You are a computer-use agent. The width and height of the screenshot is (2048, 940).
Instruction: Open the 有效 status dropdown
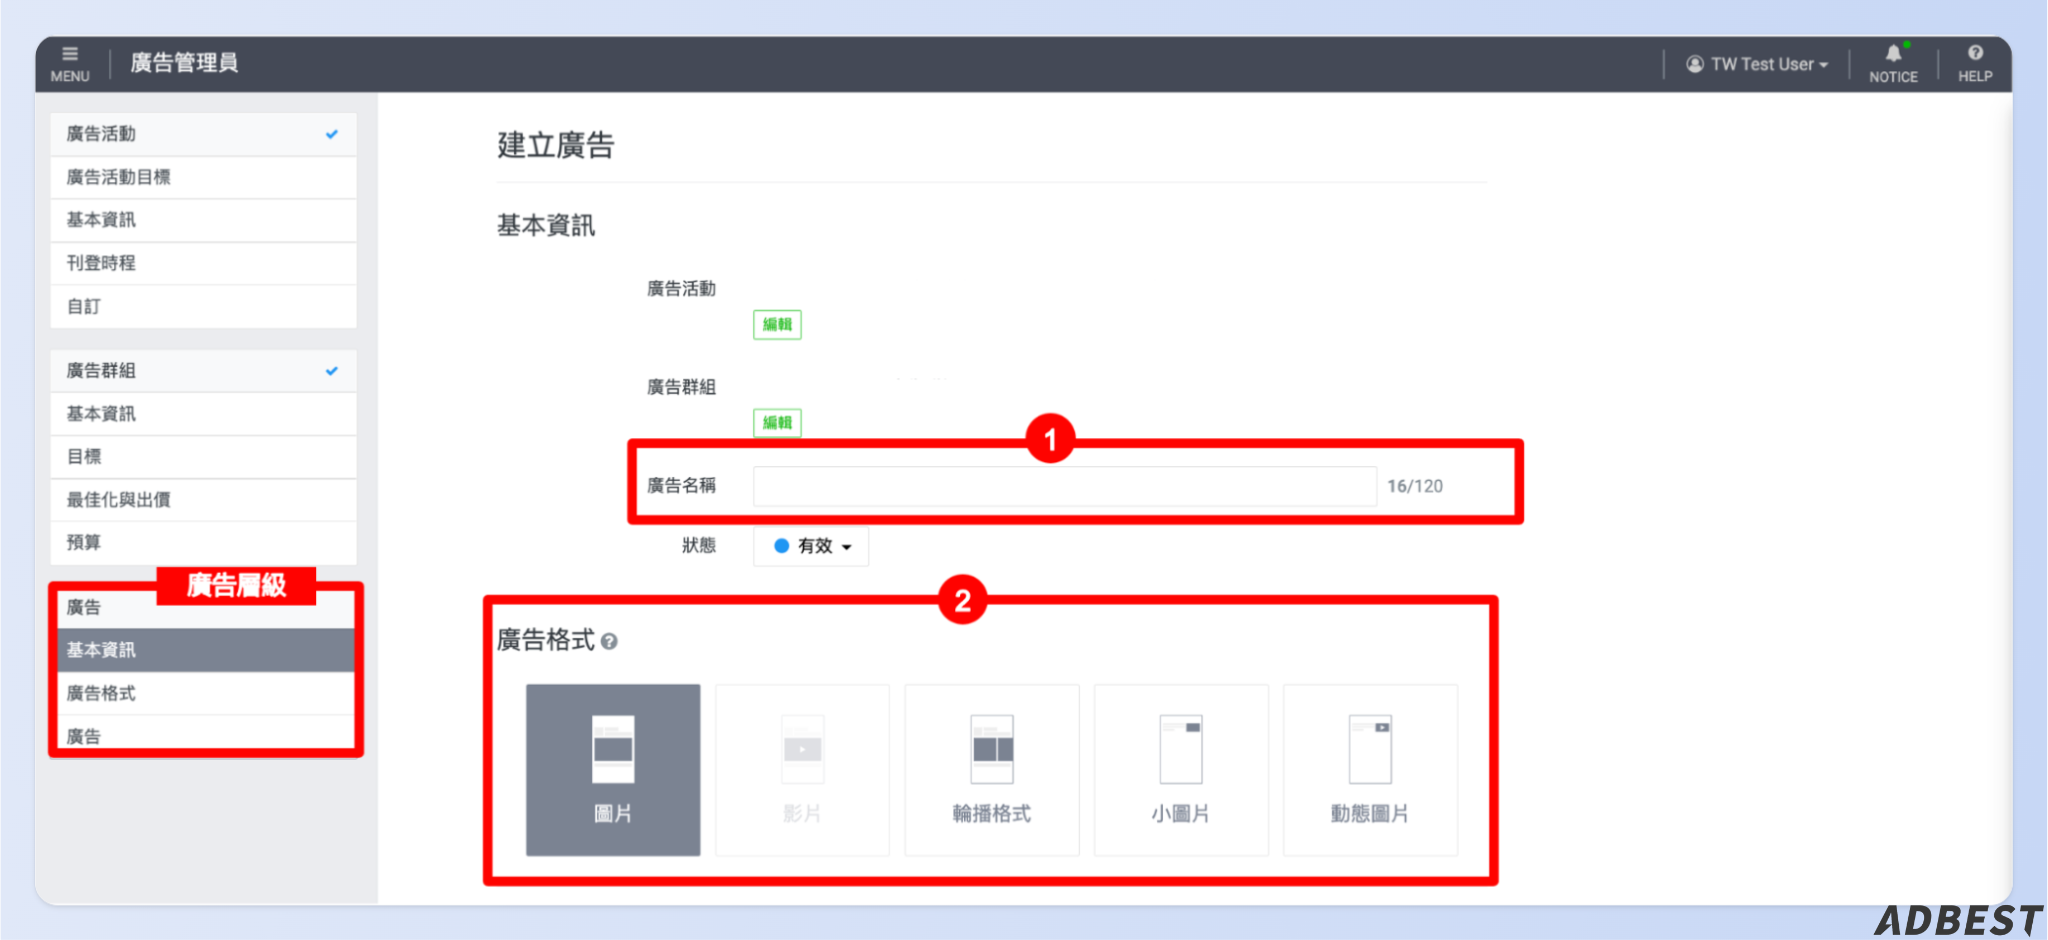[810, 546]
